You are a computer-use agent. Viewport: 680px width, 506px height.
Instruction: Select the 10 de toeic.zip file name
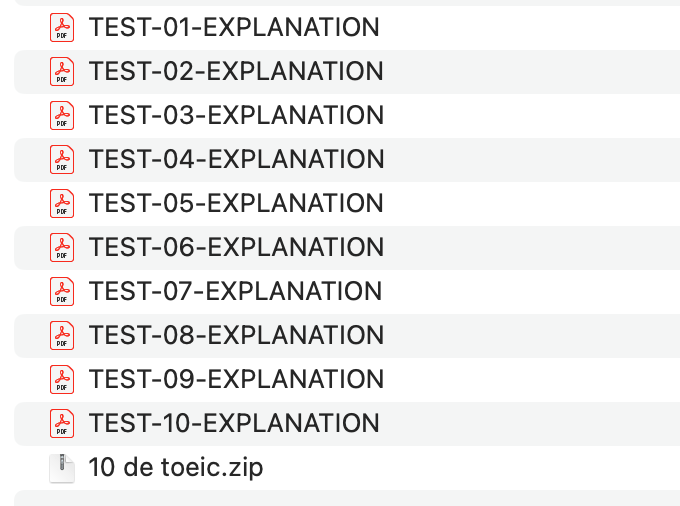(176, 468)
